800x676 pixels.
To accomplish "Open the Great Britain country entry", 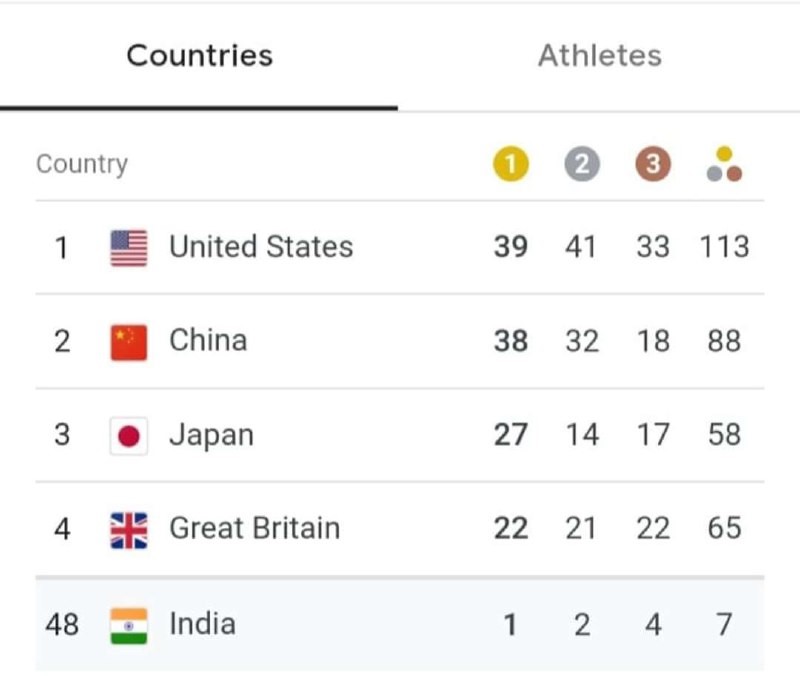I will coord(400,529).
